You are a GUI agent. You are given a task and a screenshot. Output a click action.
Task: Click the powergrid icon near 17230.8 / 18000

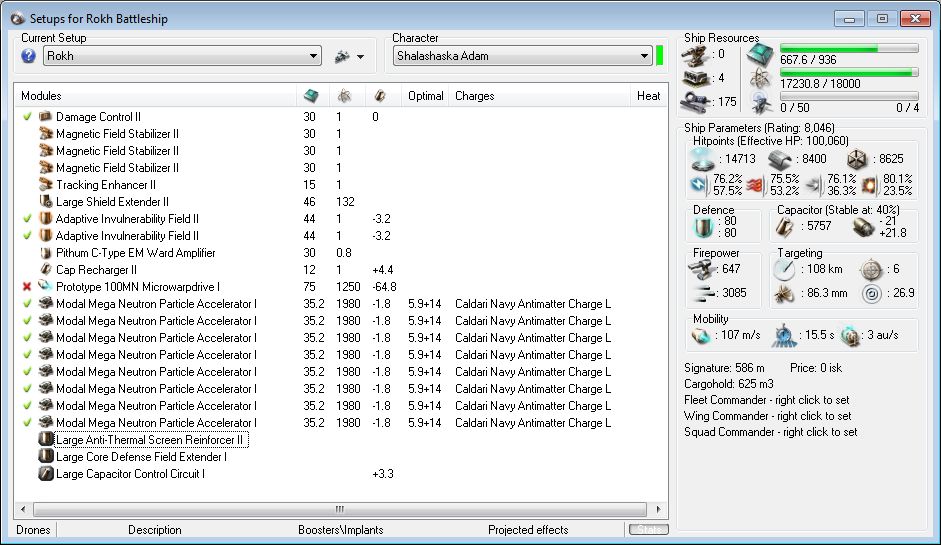click(760, 79)
